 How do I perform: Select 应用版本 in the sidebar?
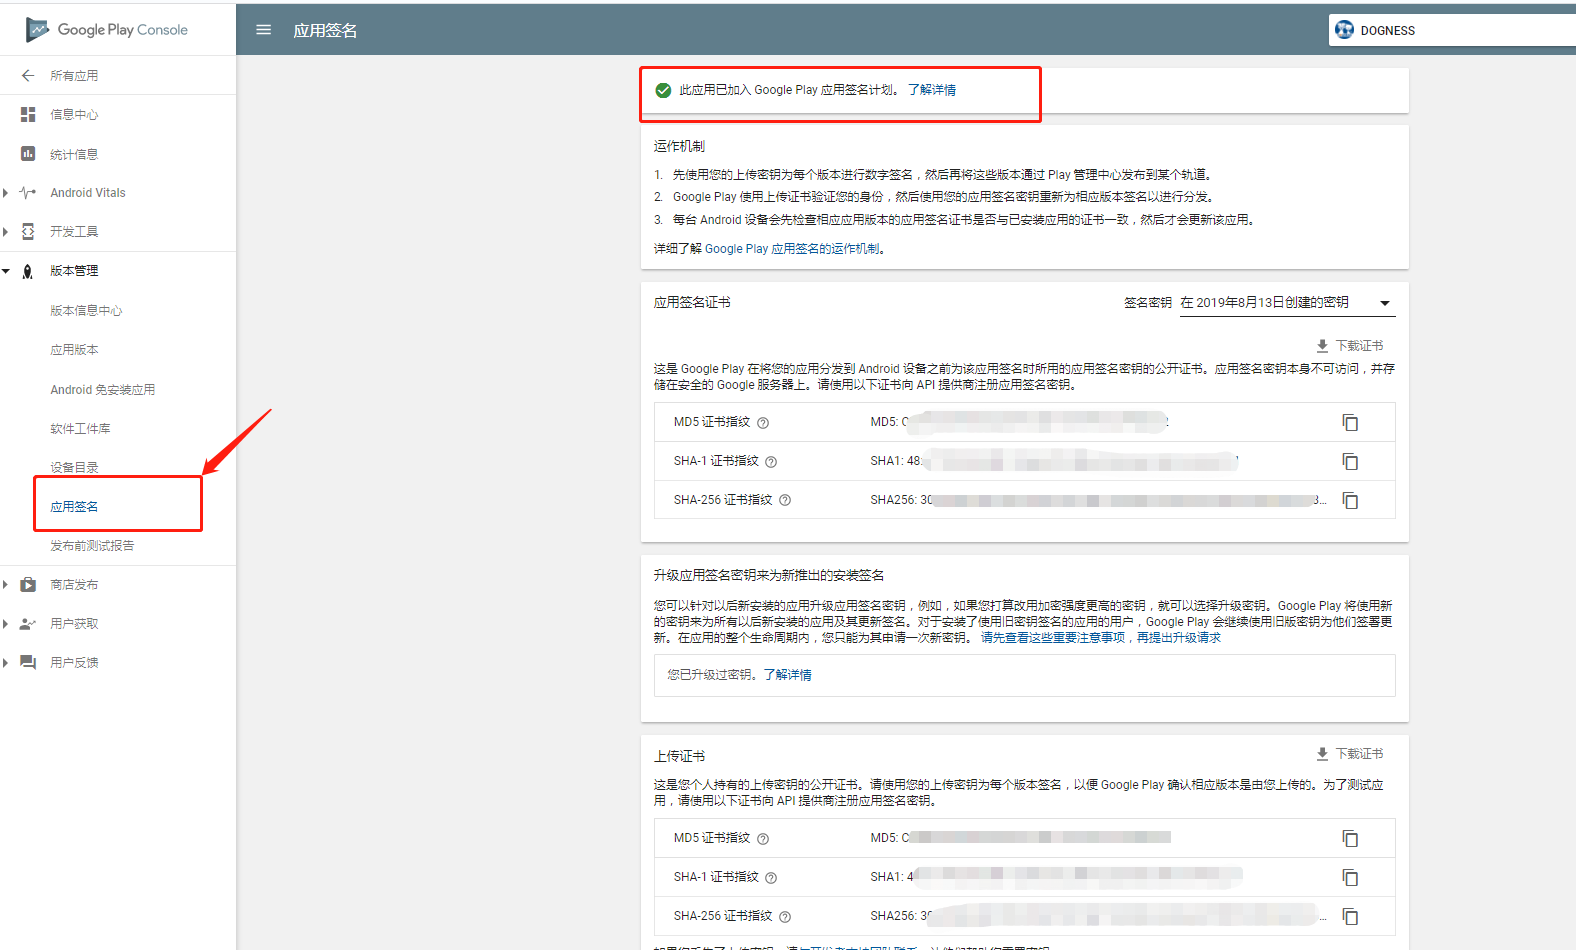(74, 350)
